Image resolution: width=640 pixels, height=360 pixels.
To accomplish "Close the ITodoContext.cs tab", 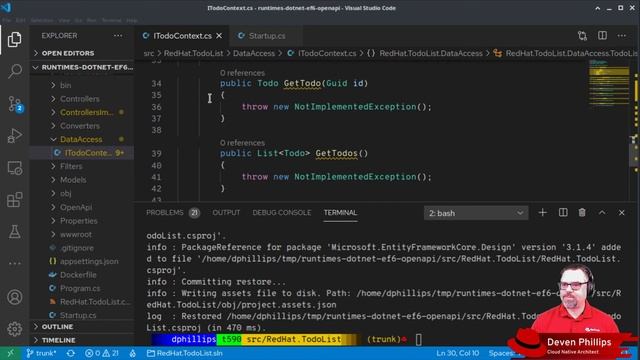I will click(219, 36).
